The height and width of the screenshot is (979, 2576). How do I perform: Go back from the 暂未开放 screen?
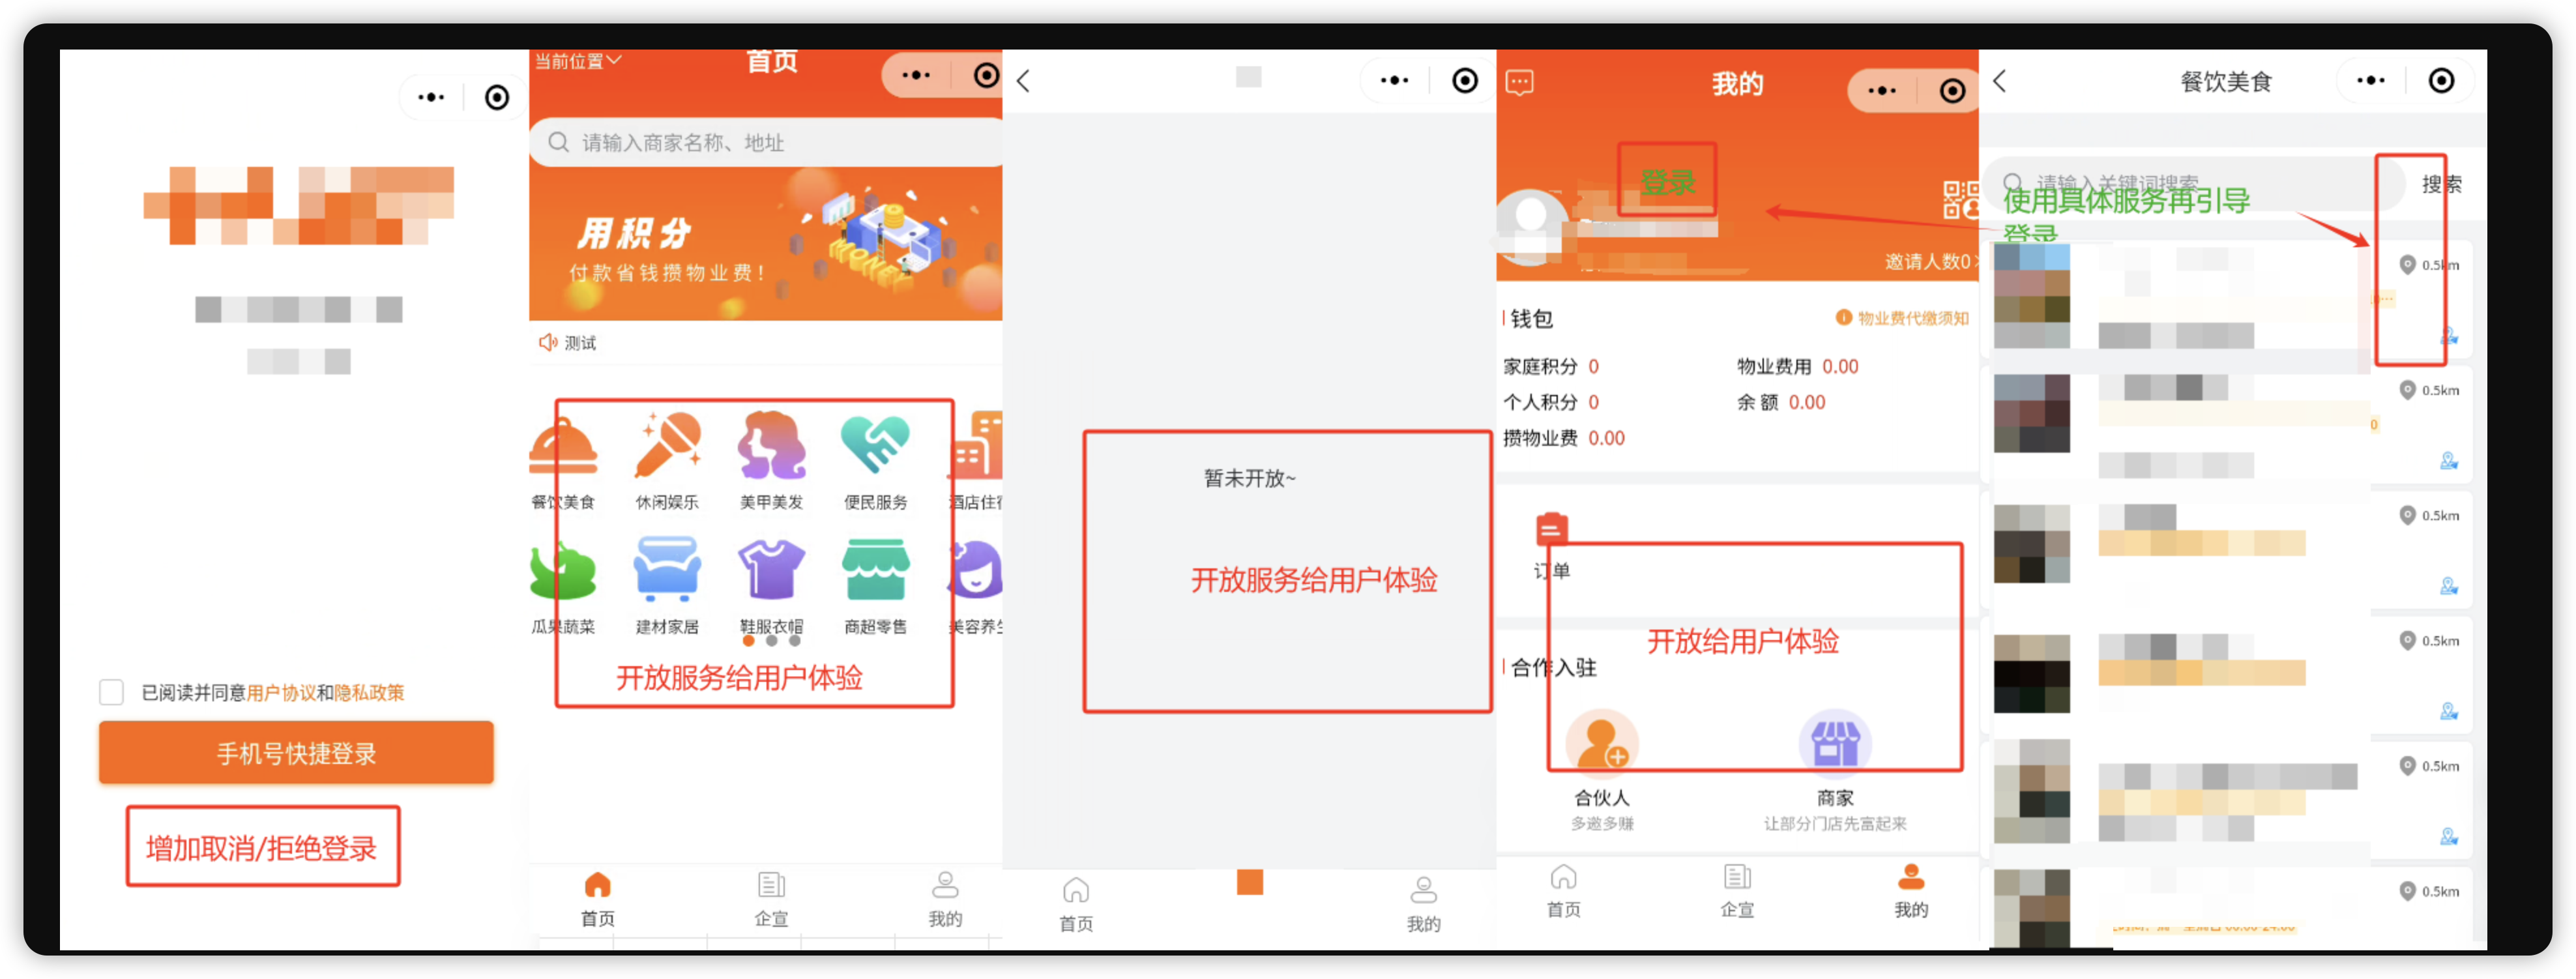tap(1023, 81)
